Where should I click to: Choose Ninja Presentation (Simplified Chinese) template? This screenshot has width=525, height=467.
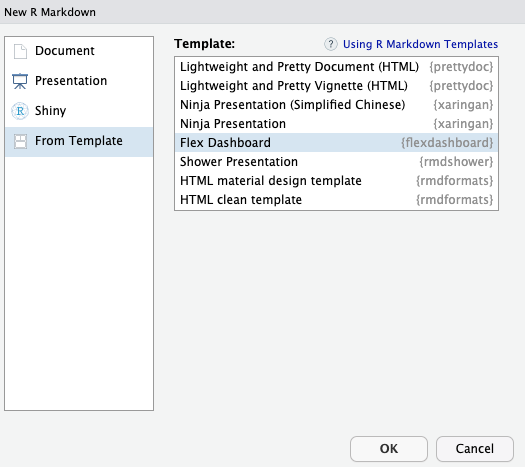click(x=336, y=105)
